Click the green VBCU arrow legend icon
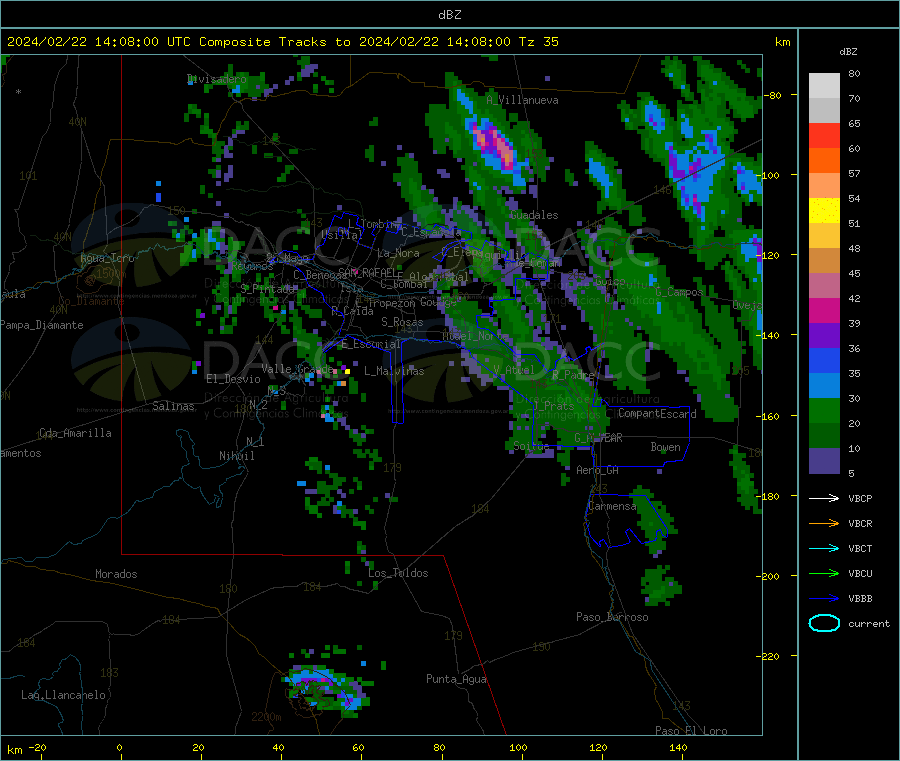Image resolution: width=900 pixels, height=761 pixels. (x=824, y=573)
